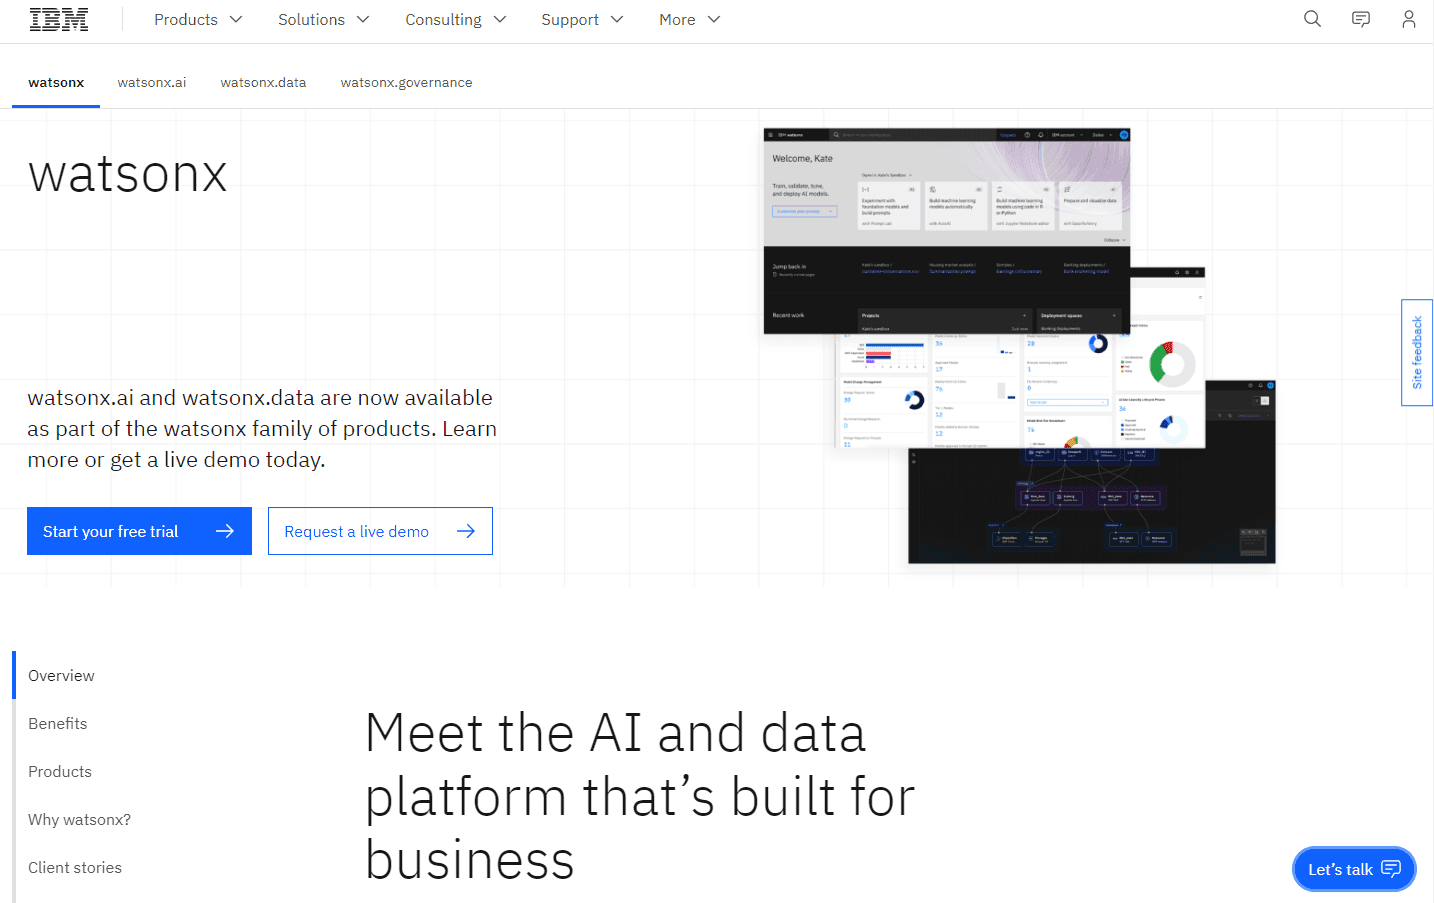Jump to Benefits section
Viewport: 1434px width, 903px height.
[x=58, y=724]
